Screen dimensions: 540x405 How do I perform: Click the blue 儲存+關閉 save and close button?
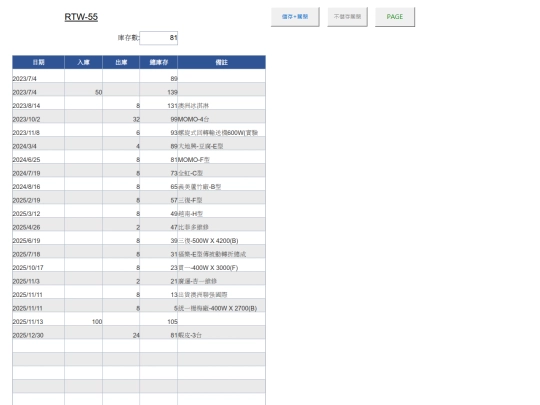pos(295,17)
